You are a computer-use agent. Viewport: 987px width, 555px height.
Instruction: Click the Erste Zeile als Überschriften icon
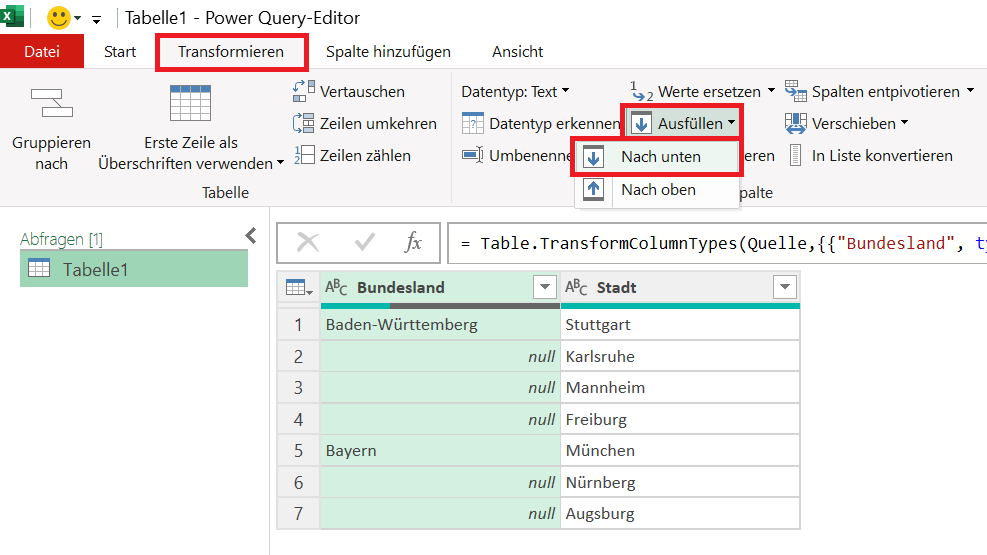pyautogui.click(x=190, y=103)
